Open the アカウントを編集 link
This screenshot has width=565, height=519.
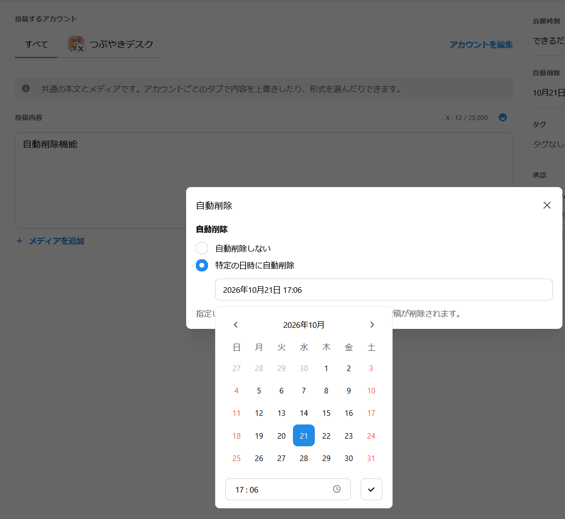click(481, 44)
